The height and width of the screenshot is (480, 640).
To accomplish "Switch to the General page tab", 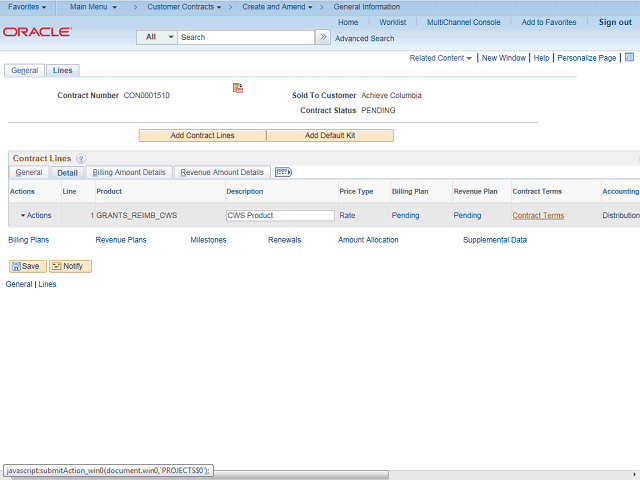I will (24, 70).
